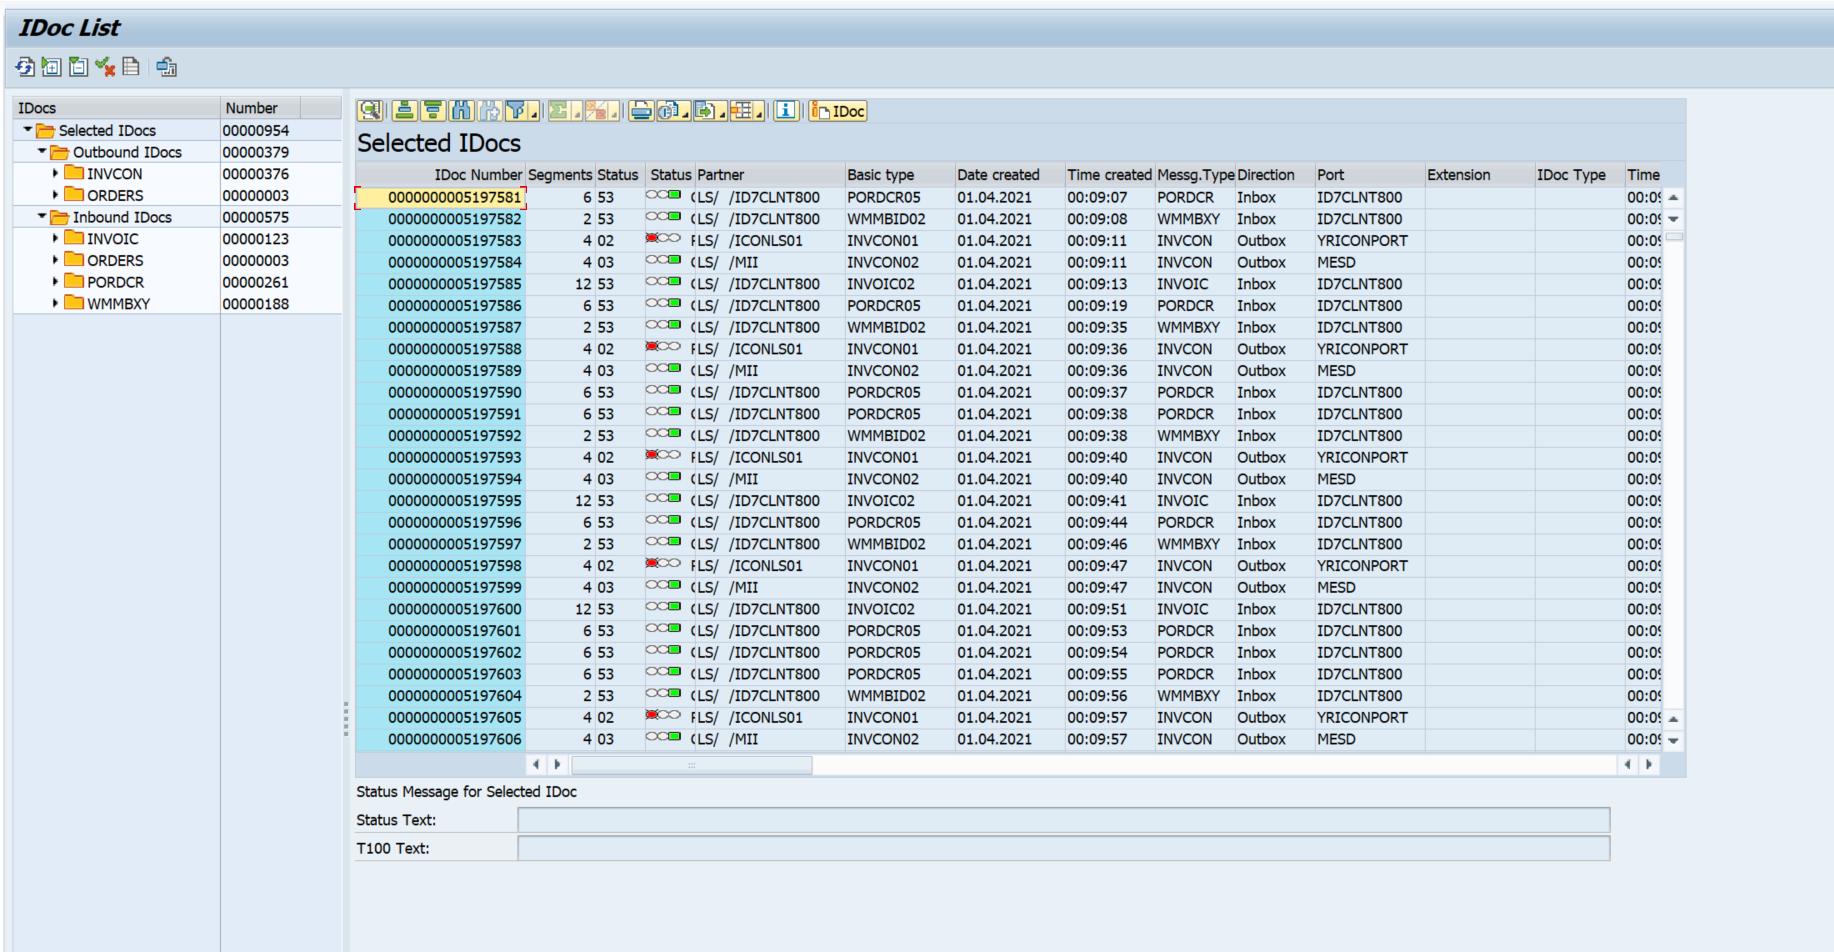
Task: Click the Basic type column header
Action: pos(880,175)
